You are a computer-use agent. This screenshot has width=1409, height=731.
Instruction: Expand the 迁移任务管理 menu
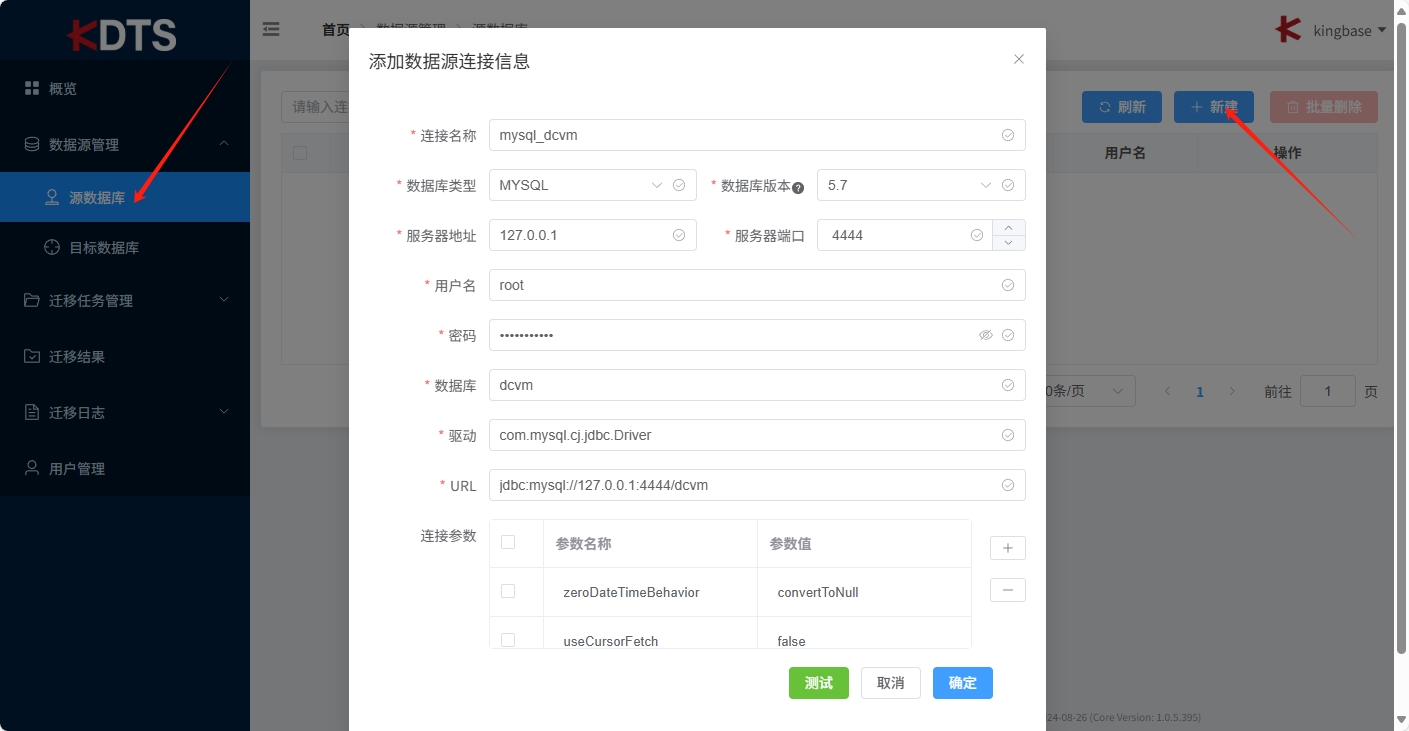[125, 301]
